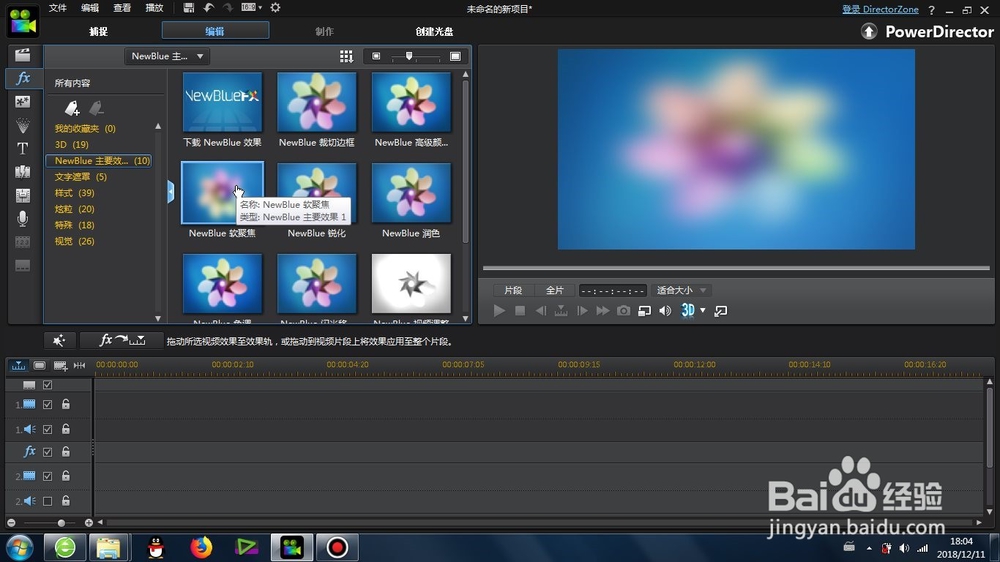Select the Effect Room fx icon

pyautogui.click(x=22, y=78)
